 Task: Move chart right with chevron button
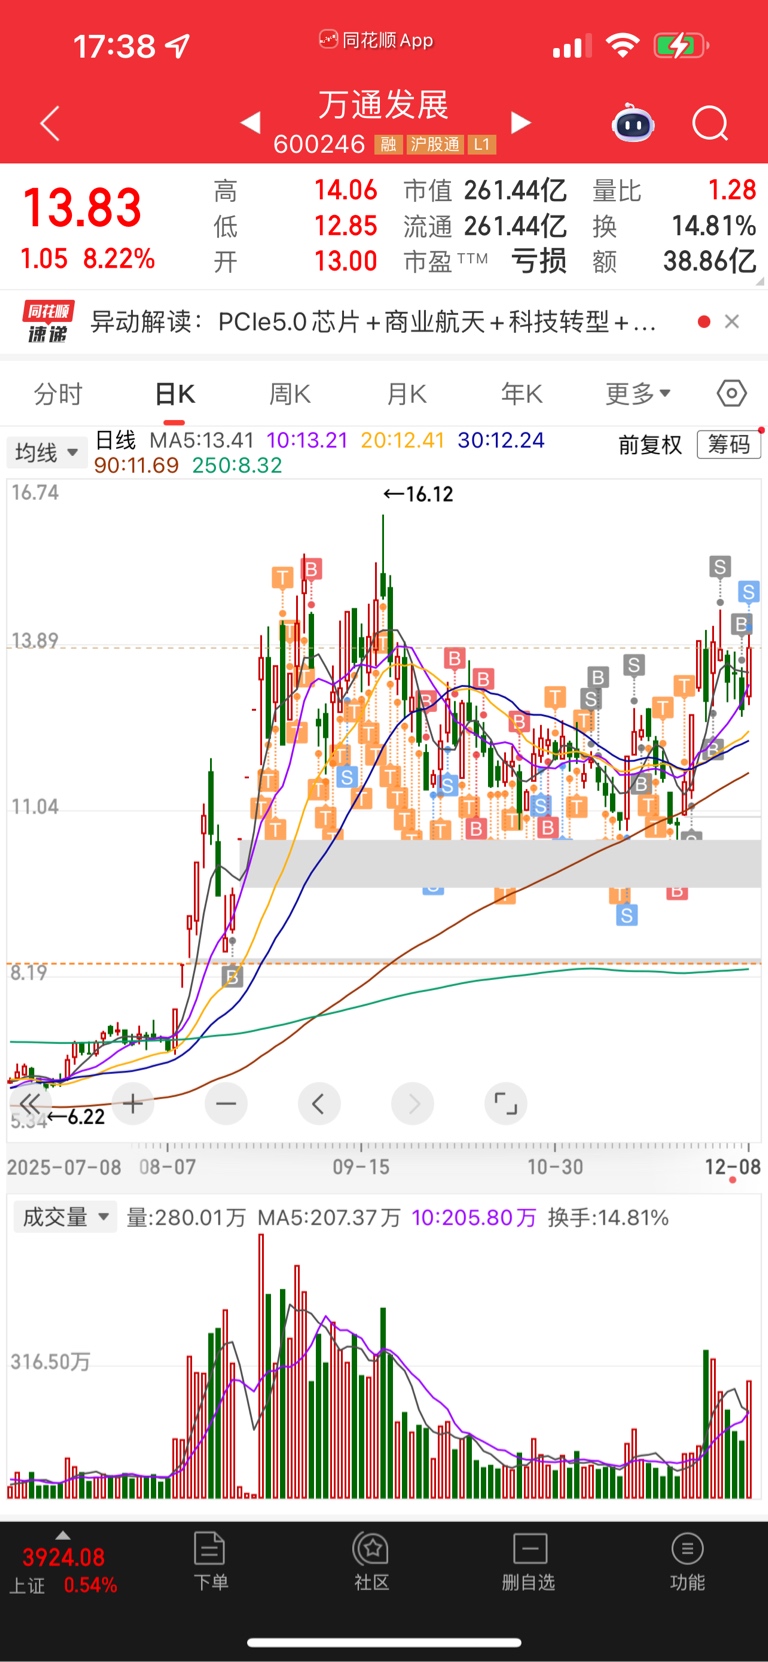(413, 1104)
